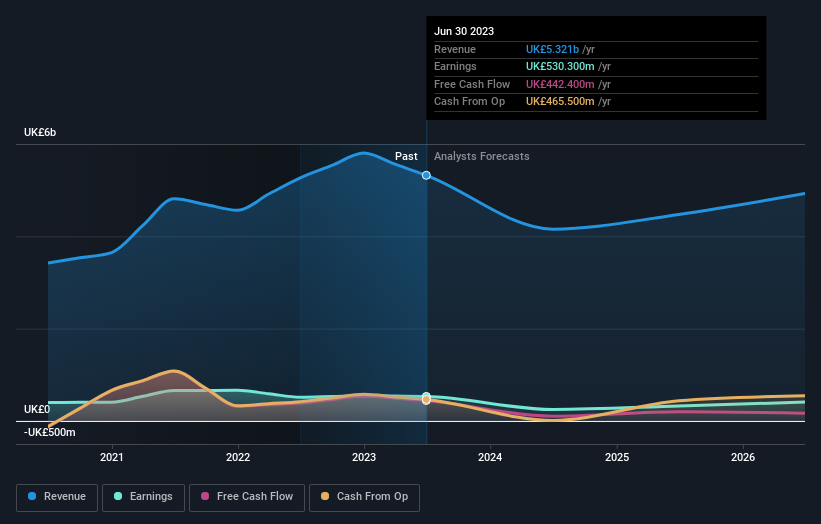Click the blue Revenue legend dot
This screenshot has width=821, height=524.
[32, 496]
